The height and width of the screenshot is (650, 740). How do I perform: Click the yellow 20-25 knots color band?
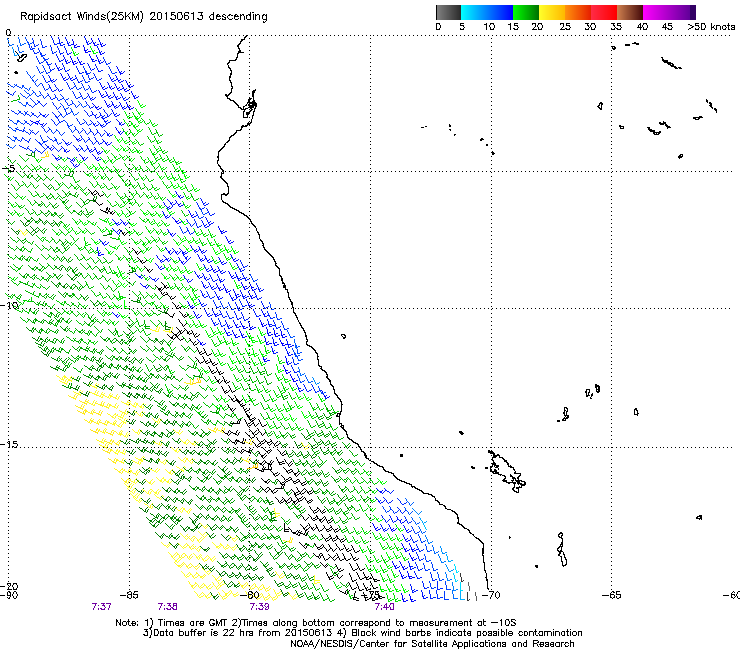click(552, 12)
